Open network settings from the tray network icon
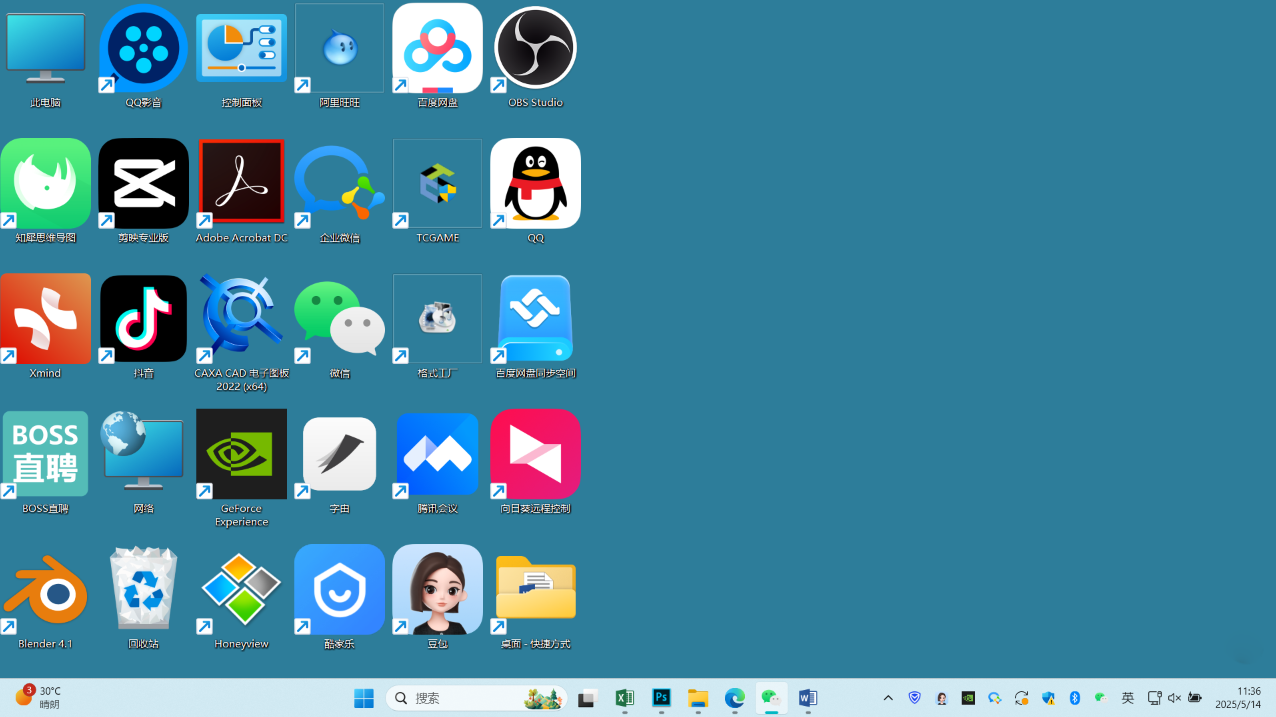1276x717 pixels. (x=1154, y=698)
